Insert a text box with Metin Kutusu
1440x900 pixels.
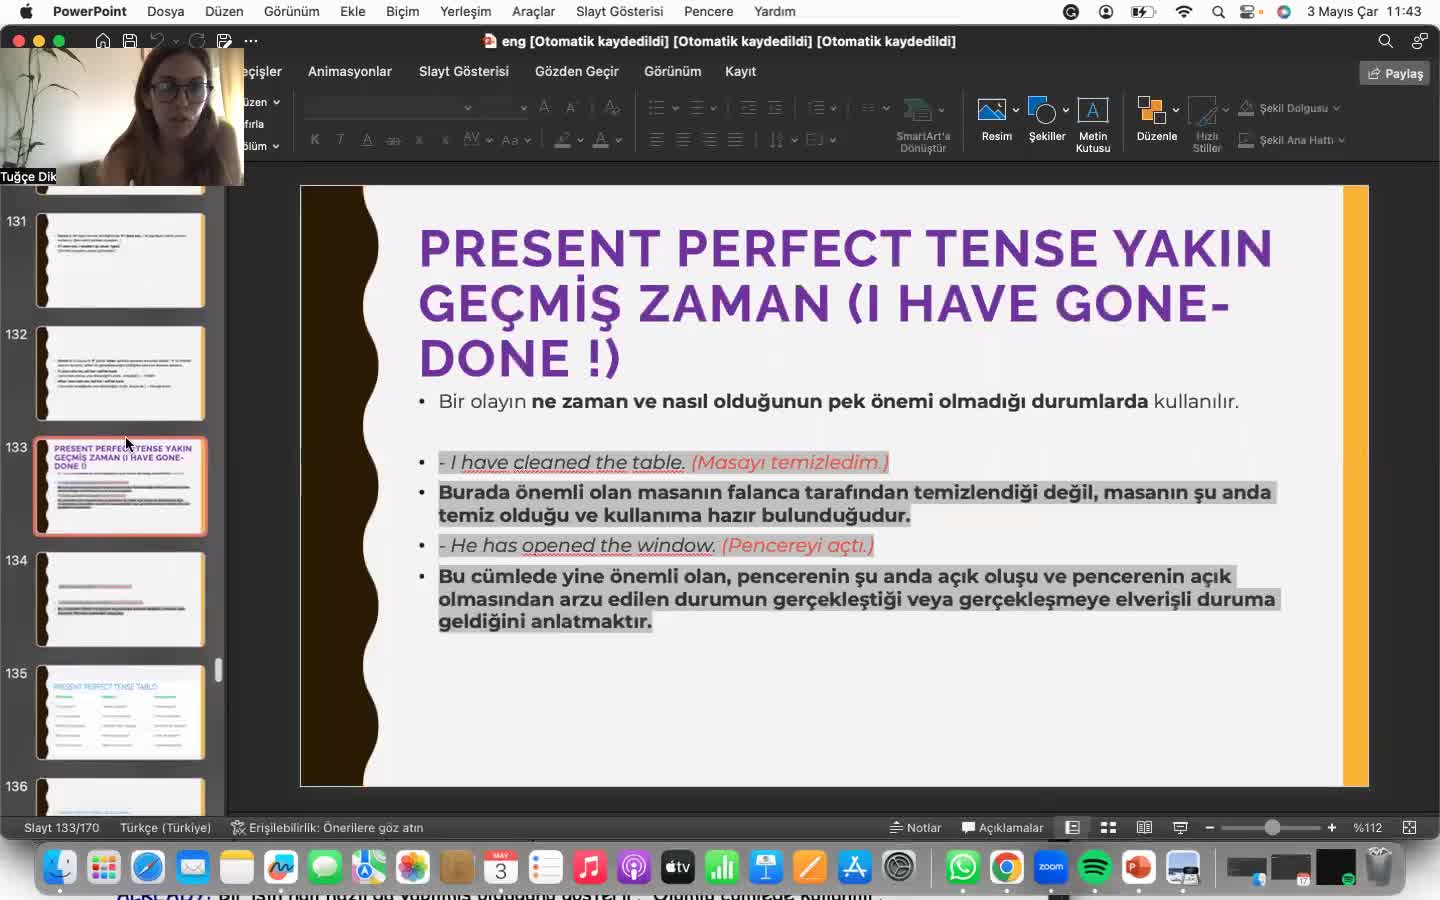(x=1092, y=110)
